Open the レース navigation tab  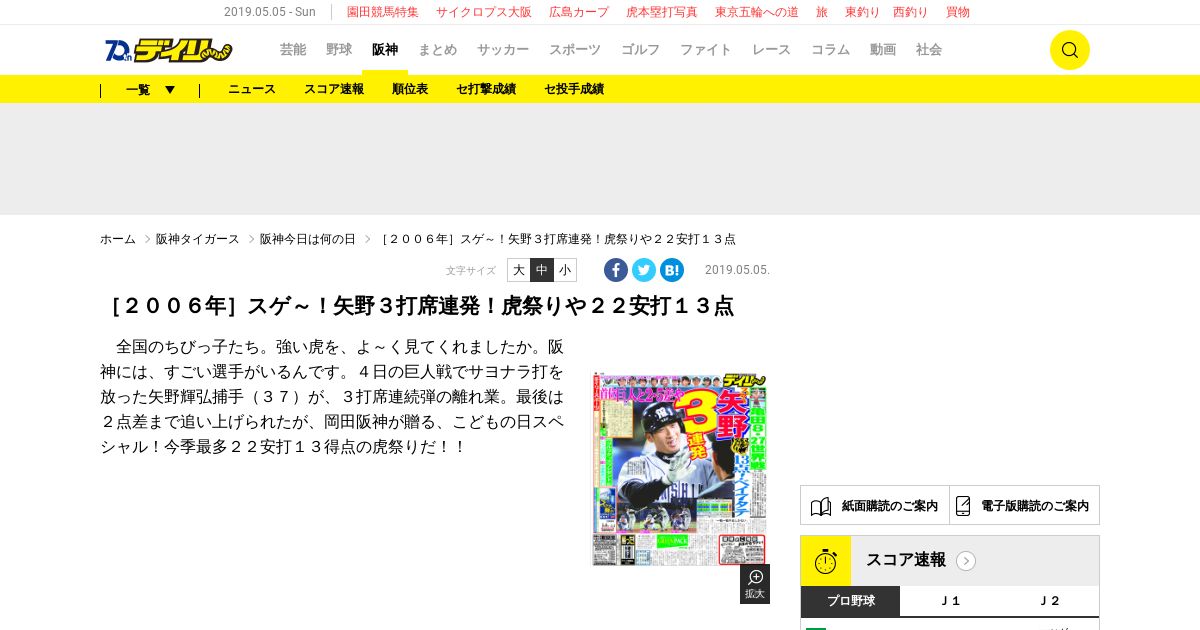tap(772, 50)
